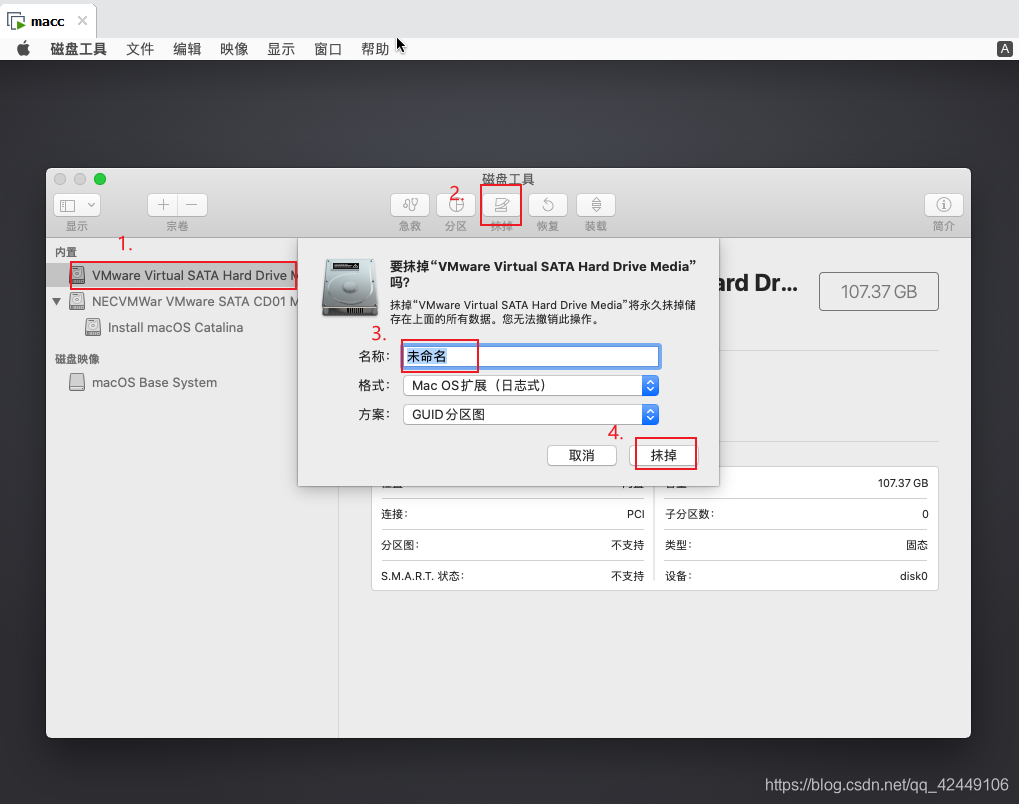Open the Apple menu
Screen dimensions: 1019x804
coord(23,49)
